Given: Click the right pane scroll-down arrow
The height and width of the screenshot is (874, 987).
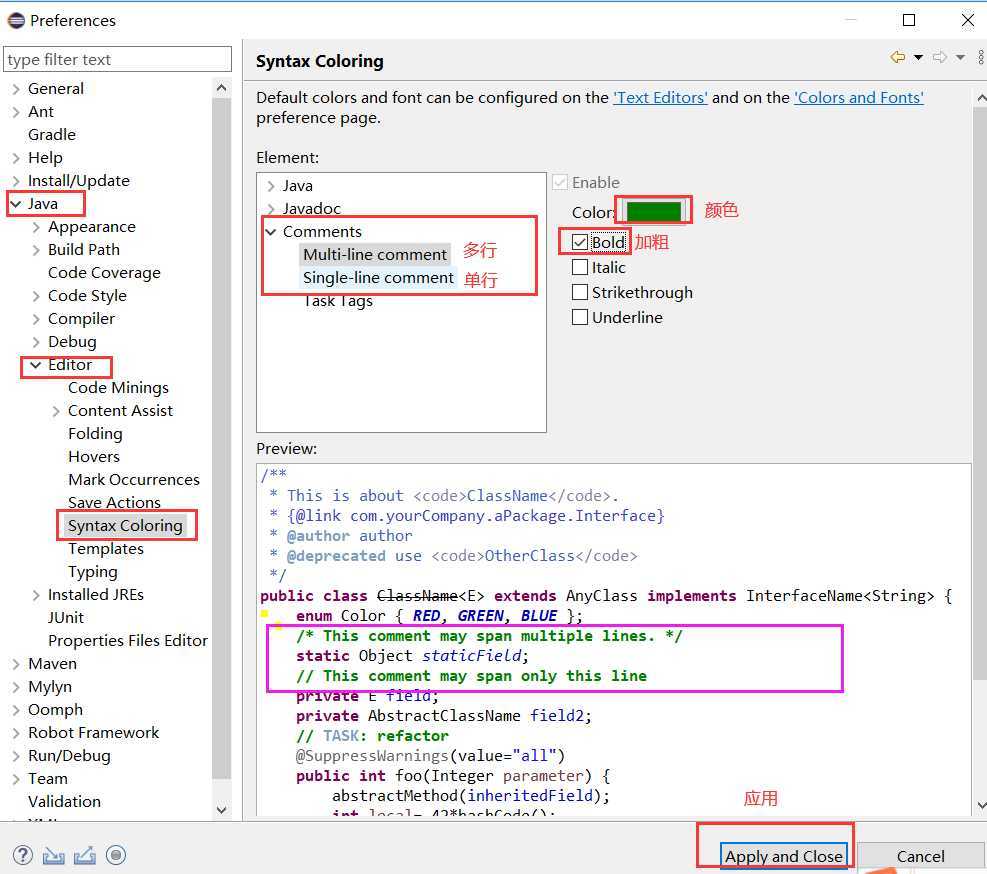Looking at the screenshot, I should 981,805.
